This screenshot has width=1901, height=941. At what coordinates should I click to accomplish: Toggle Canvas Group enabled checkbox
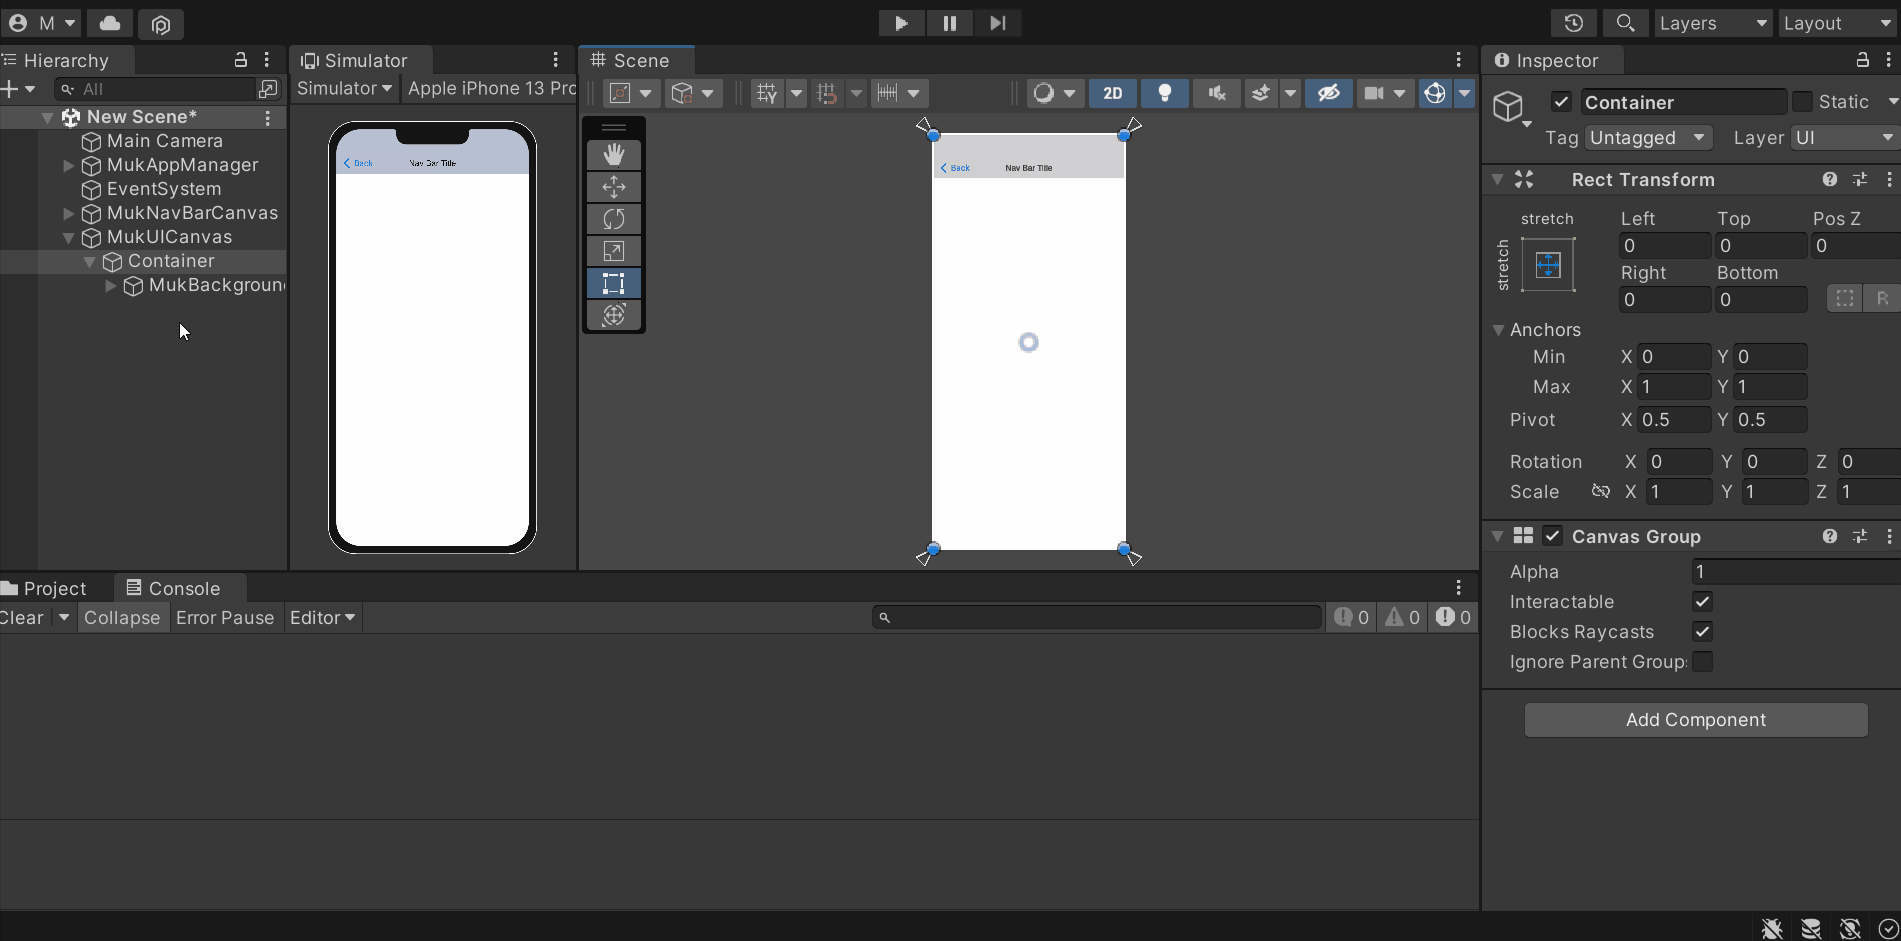1552,536
